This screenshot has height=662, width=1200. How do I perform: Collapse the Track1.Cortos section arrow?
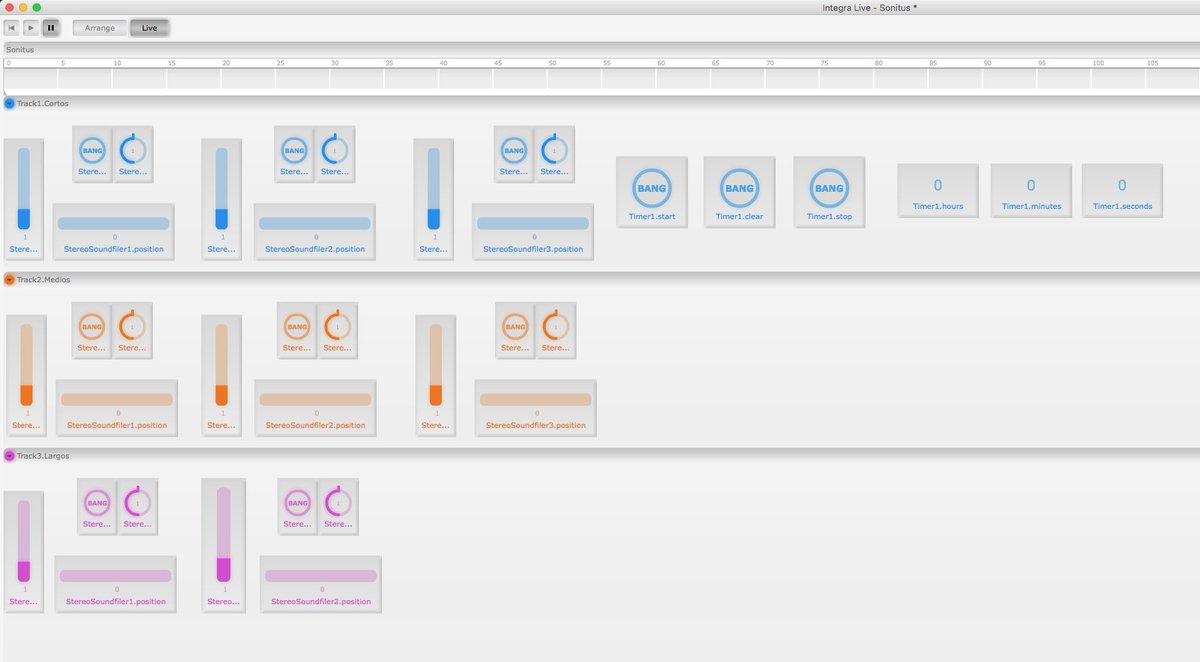coord(9,103)
